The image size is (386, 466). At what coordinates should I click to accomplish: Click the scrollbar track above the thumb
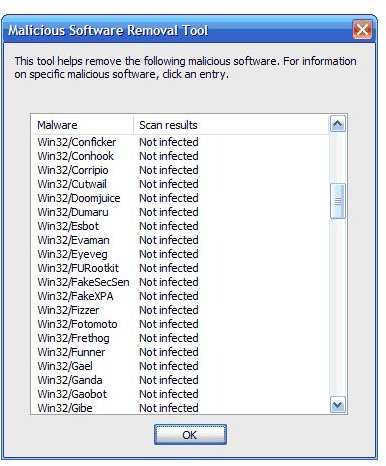click(337, 158)
